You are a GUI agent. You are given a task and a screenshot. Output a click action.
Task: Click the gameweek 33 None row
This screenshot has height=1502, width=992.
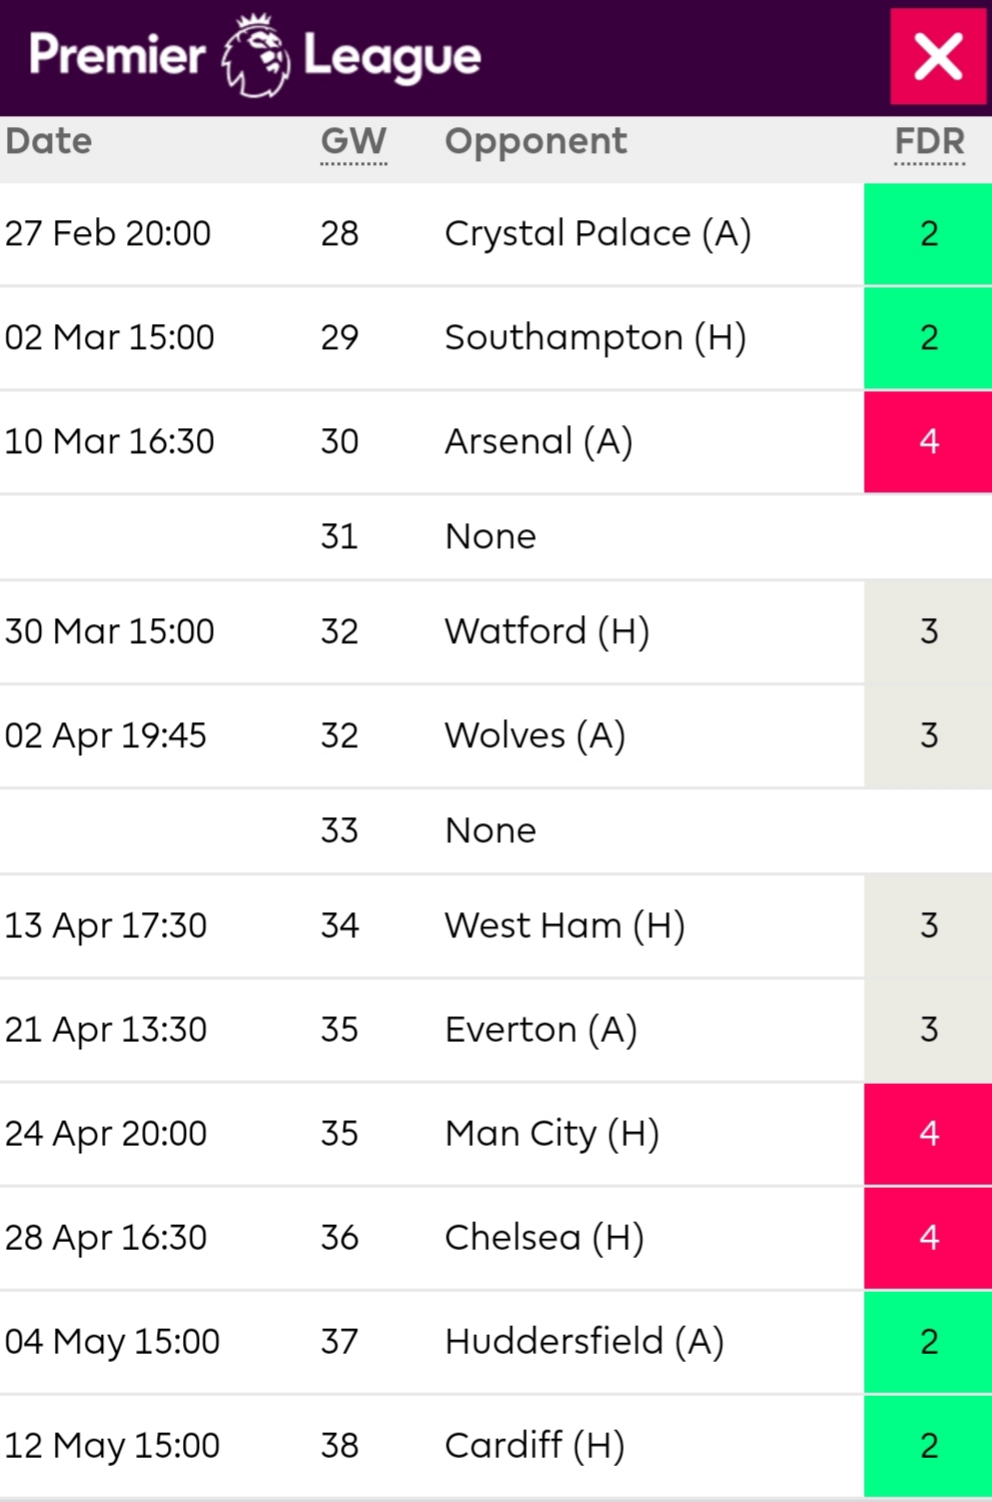tap(496, 831)
